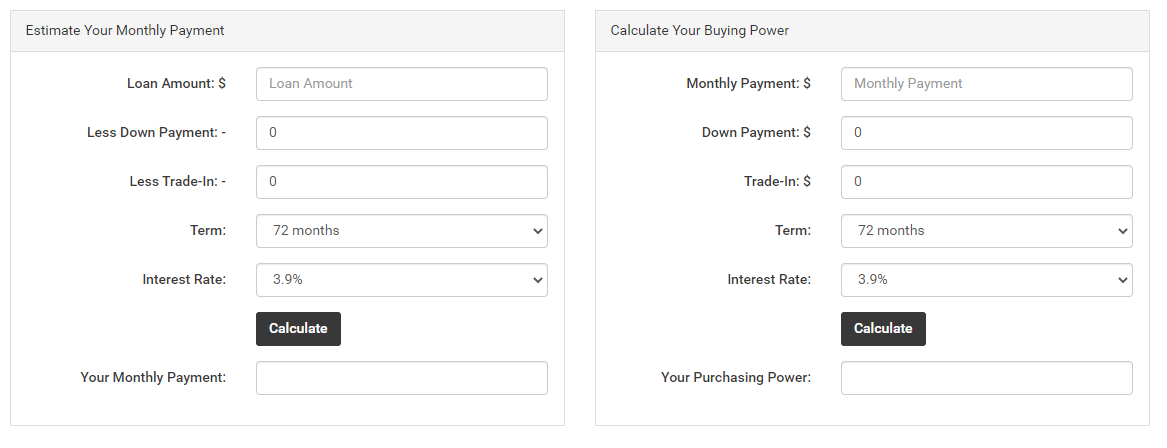The height and width of the screenshot is (448, 1167).
Task: Click the Monthly Payment input in Buying Power
Action: pyautogui.click(x=987, y=84)
